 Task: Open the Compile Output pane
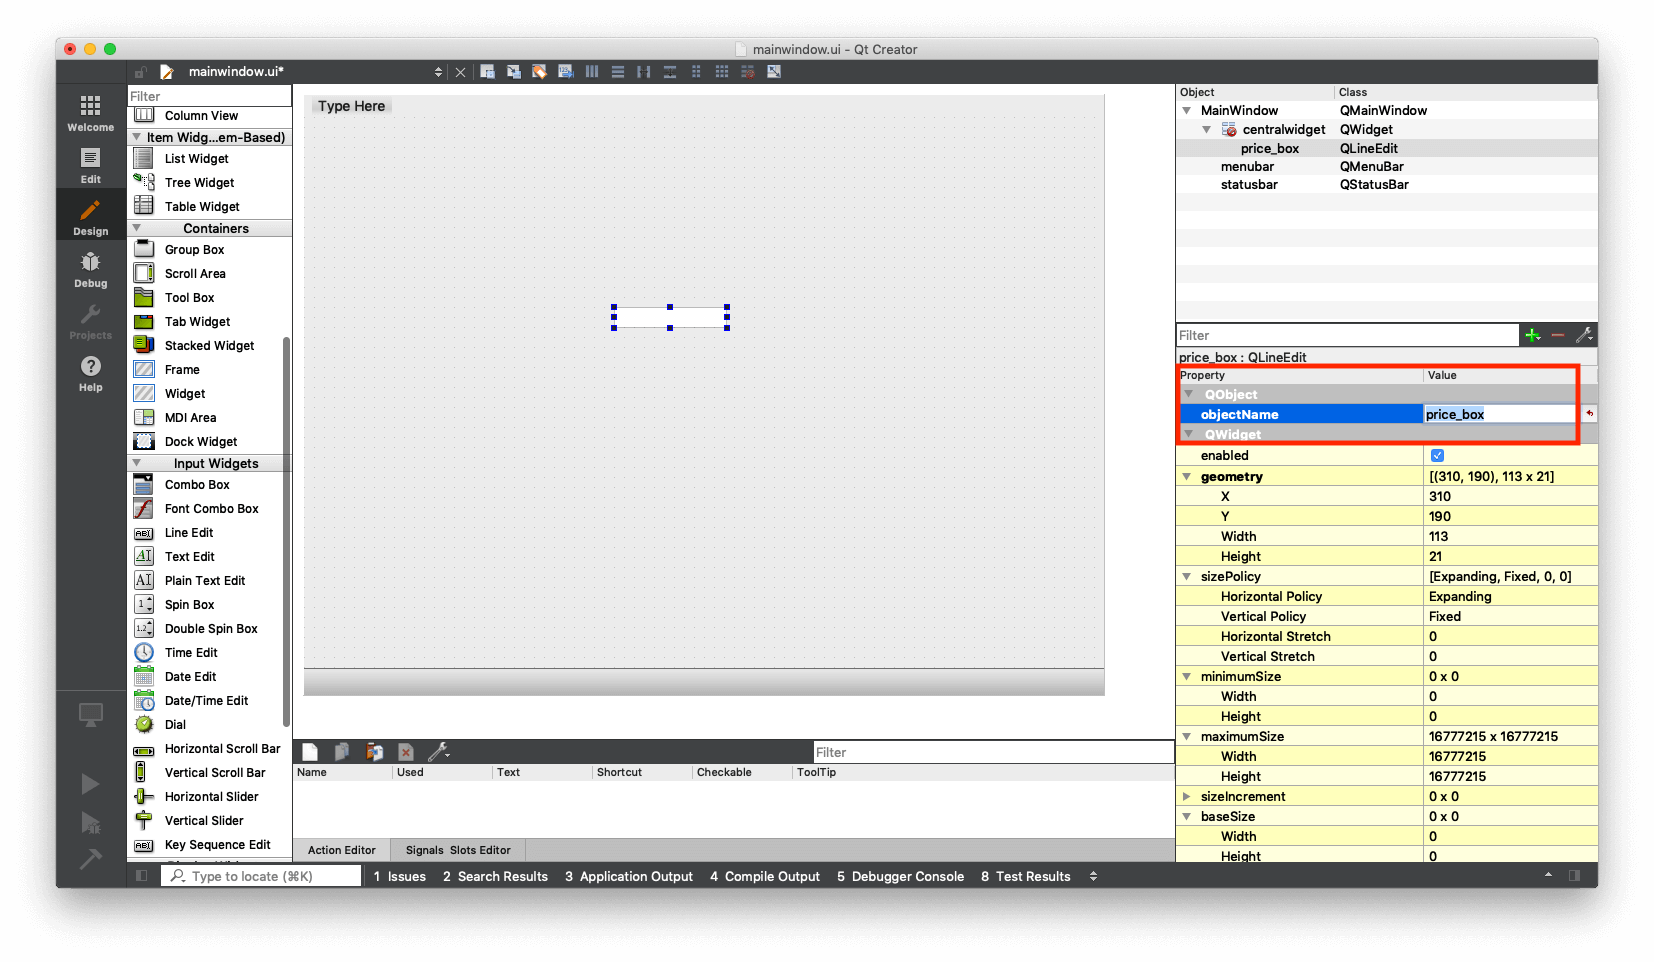765,877
